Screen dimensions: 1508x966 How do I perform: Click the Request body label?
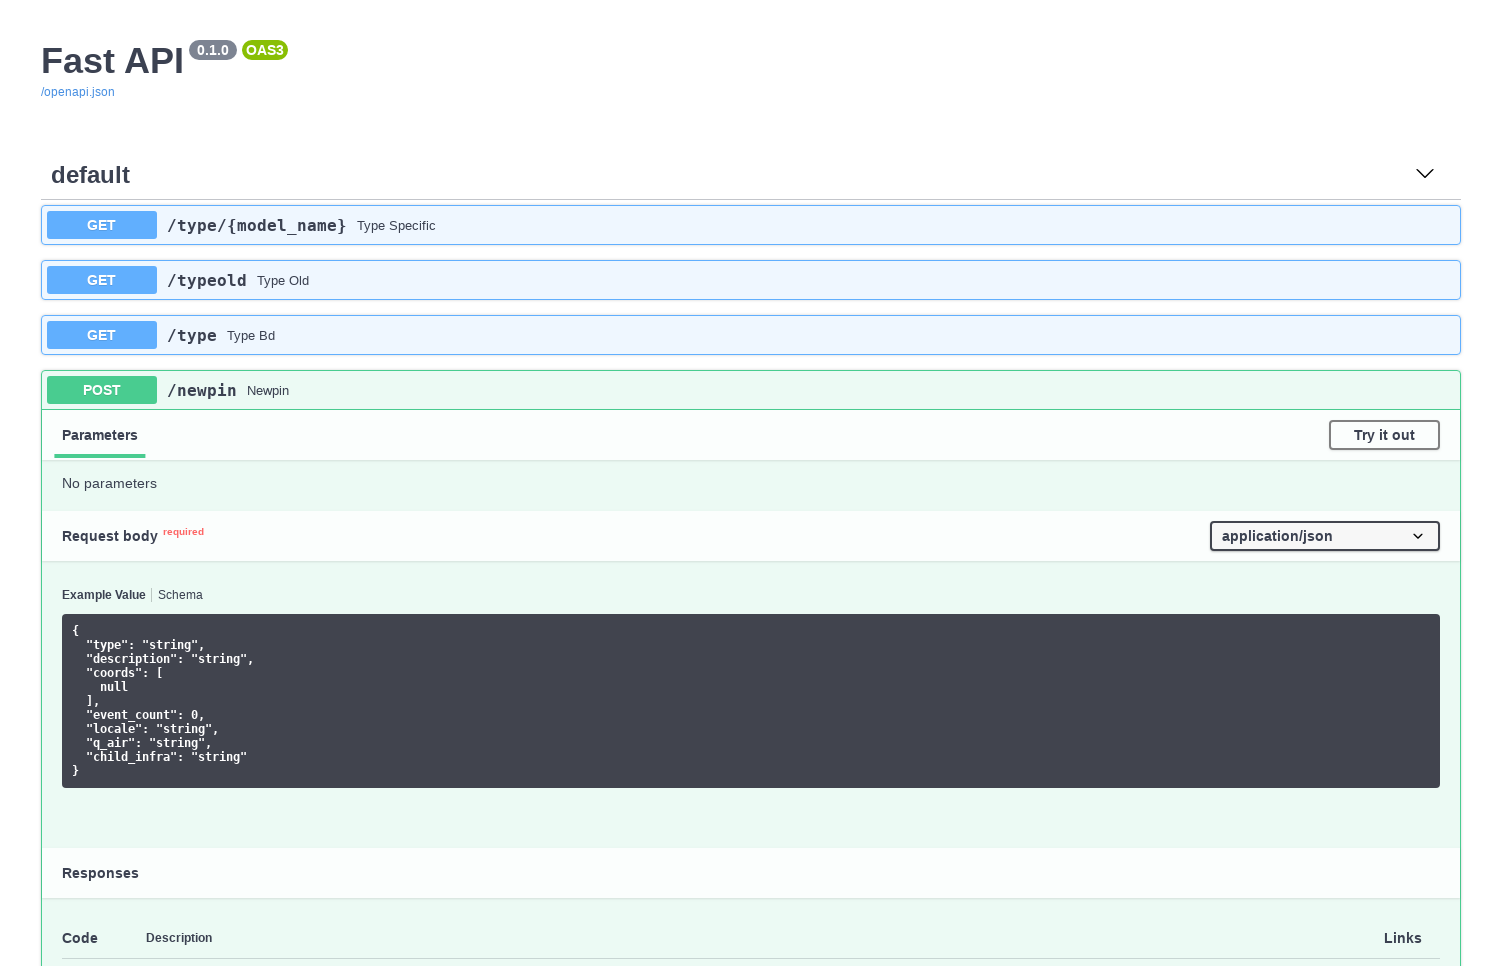click(110, 536)
